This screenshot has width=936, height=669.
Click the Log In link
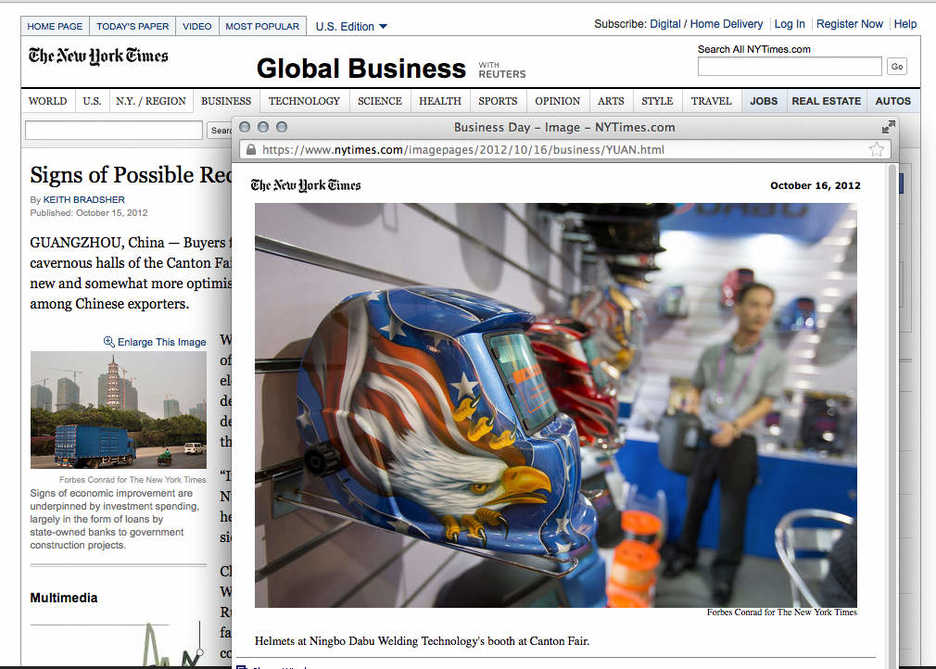pyautogui.click(x=789, y=24)
